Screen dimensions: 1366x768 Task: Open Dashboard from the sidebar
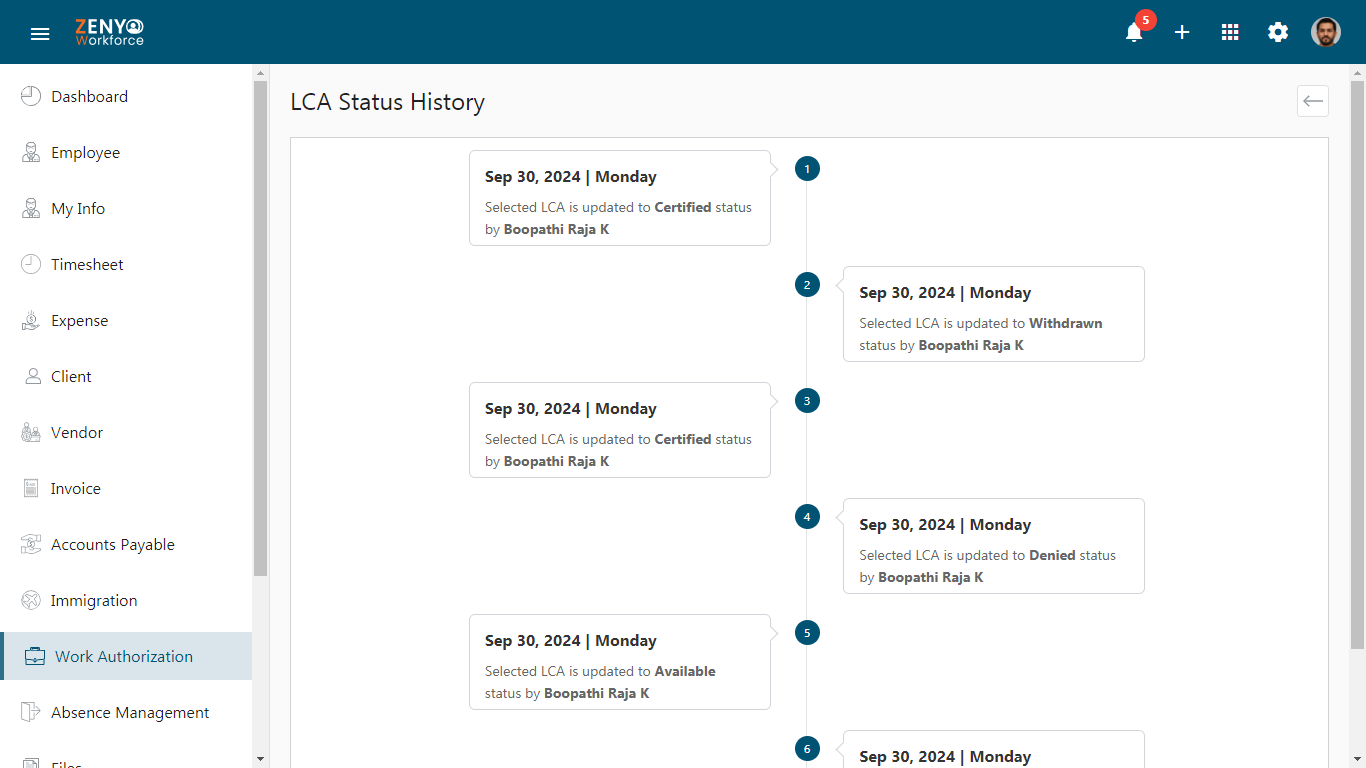pos(126,97)
